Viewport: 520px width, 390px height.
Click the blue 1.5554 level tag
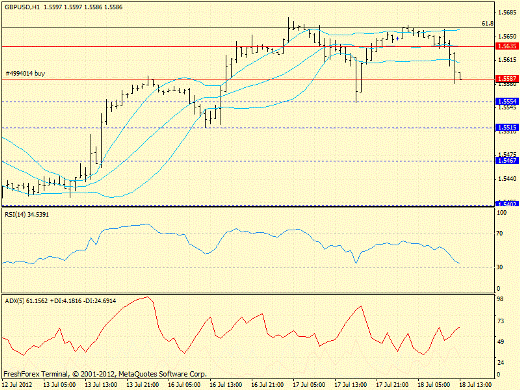pos(507,101)
